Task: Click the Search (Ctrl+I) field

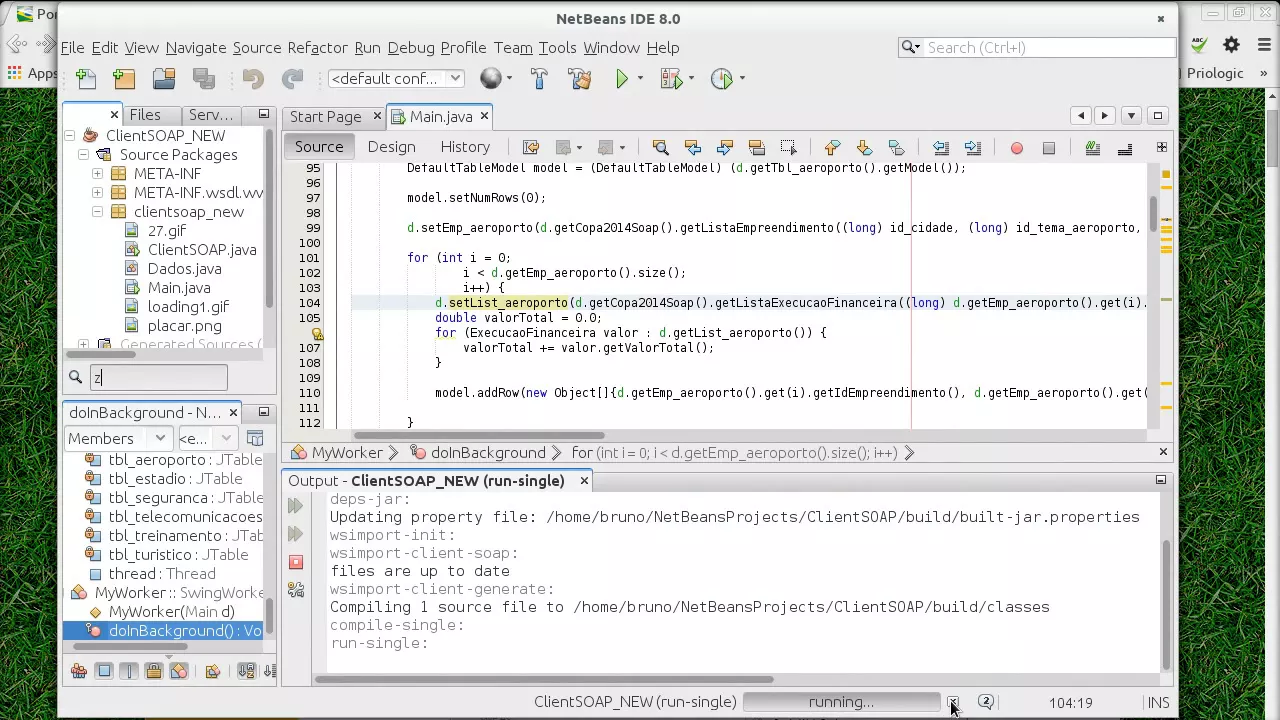Action: (x=1037, y=47)
